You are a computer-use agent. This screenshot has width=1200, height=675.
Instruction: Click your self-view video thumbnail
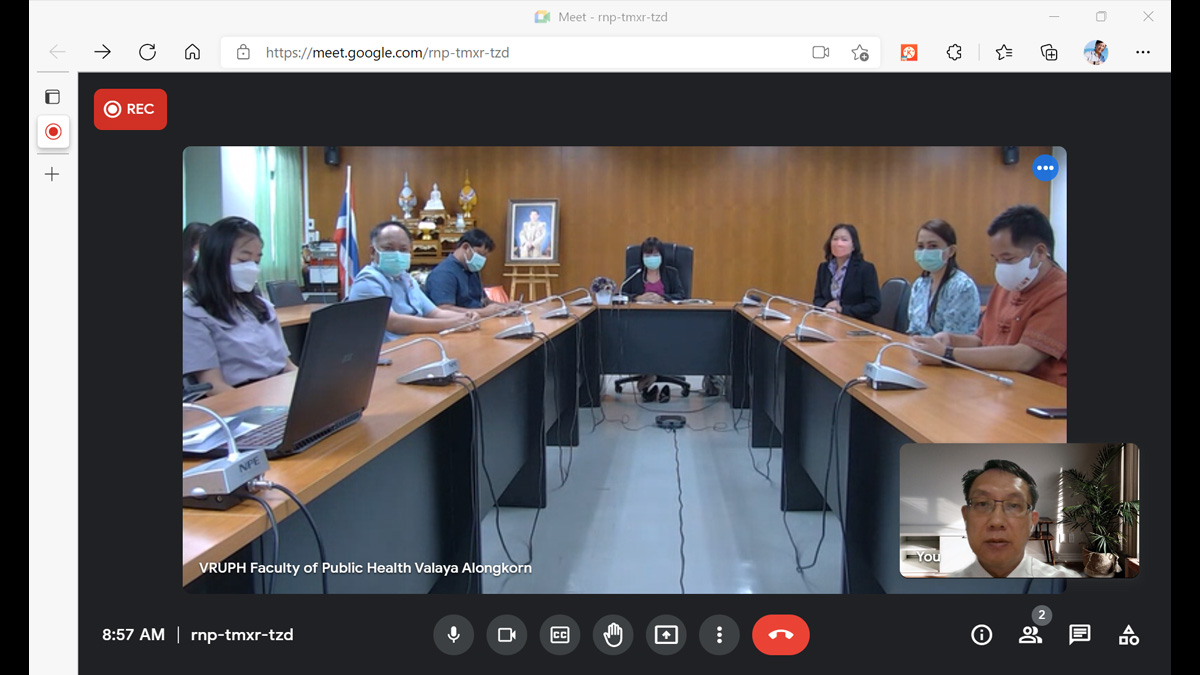point(1018,510)
